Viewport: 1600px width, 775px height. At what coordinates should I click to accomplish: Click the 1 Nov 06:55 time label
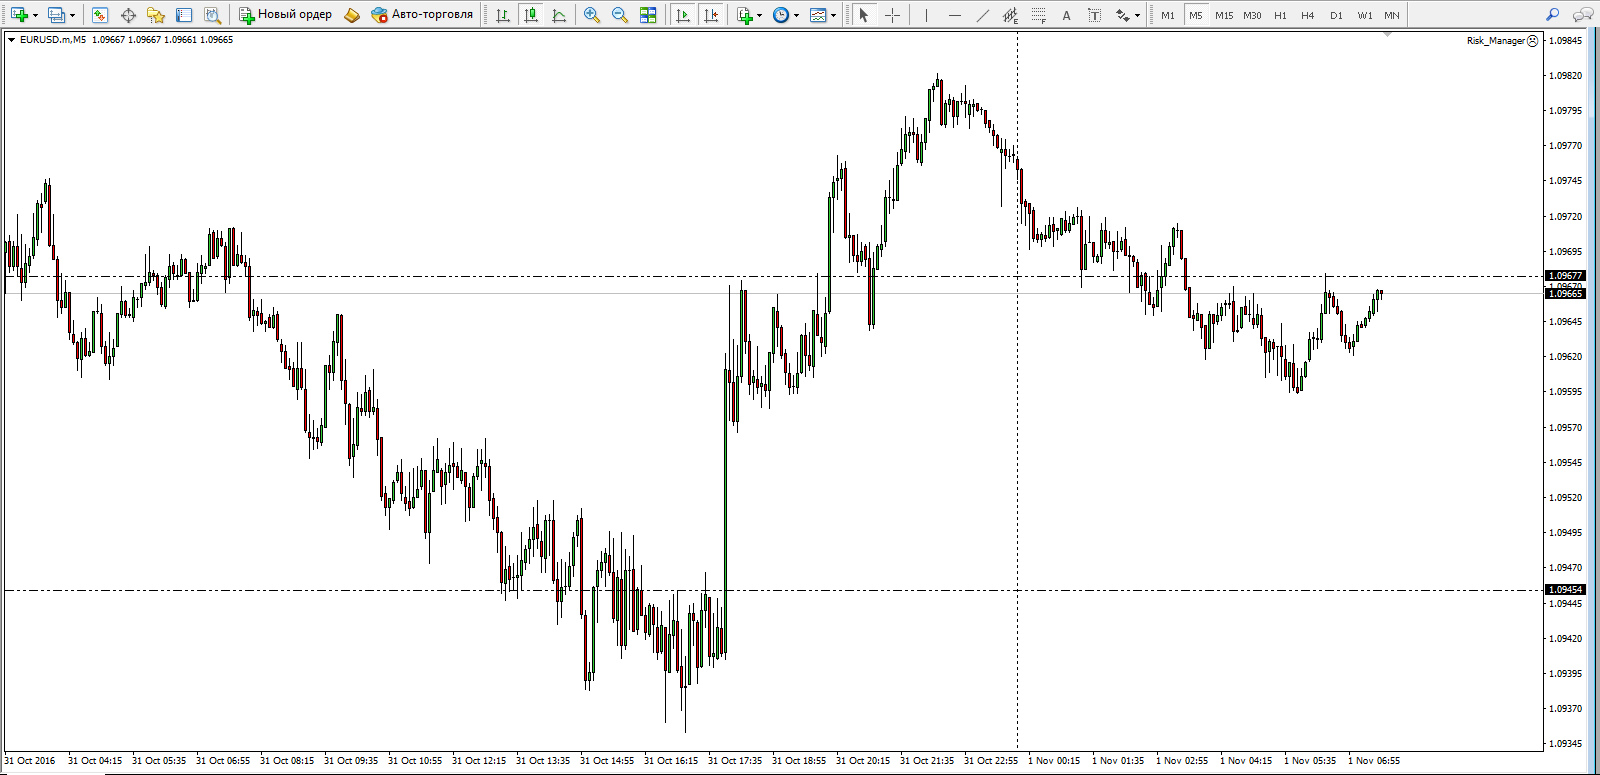point(1374,761)
